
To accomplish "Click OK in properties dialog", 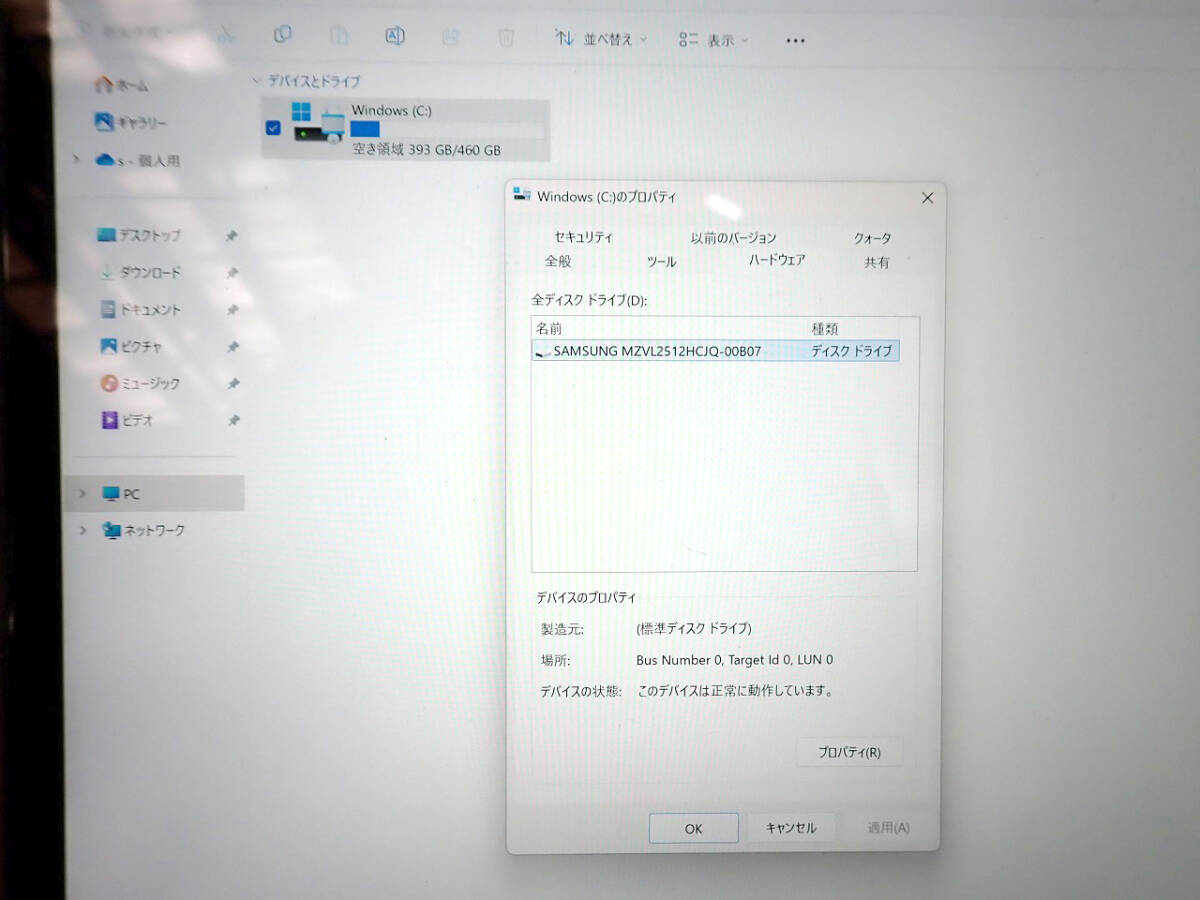I will click(x=694, y=828).
